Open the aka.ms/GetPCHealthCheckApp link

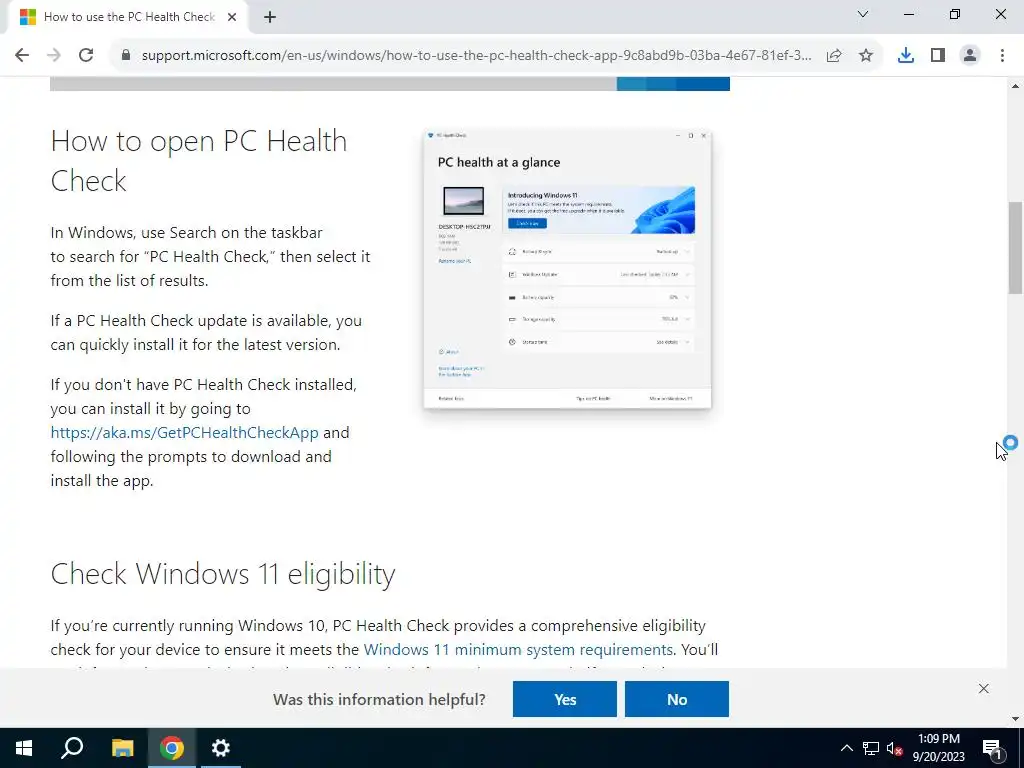184,433
